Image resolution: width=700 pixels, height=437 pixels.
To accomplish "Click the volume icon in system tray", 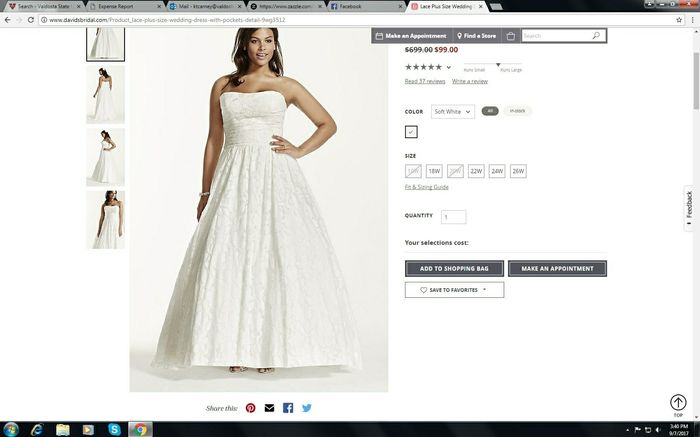I will pyautogui.click(x=658, y=430).
